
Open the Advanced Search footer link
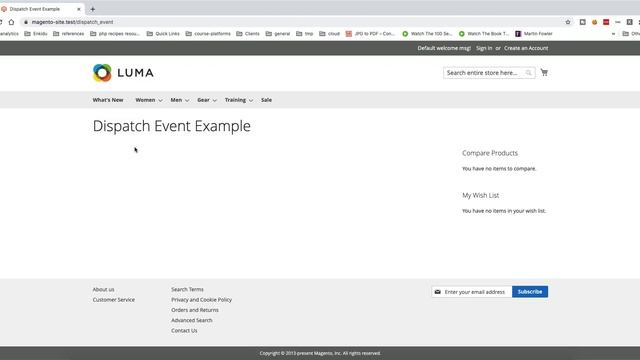pyautogui.click(x=192, y=320)
